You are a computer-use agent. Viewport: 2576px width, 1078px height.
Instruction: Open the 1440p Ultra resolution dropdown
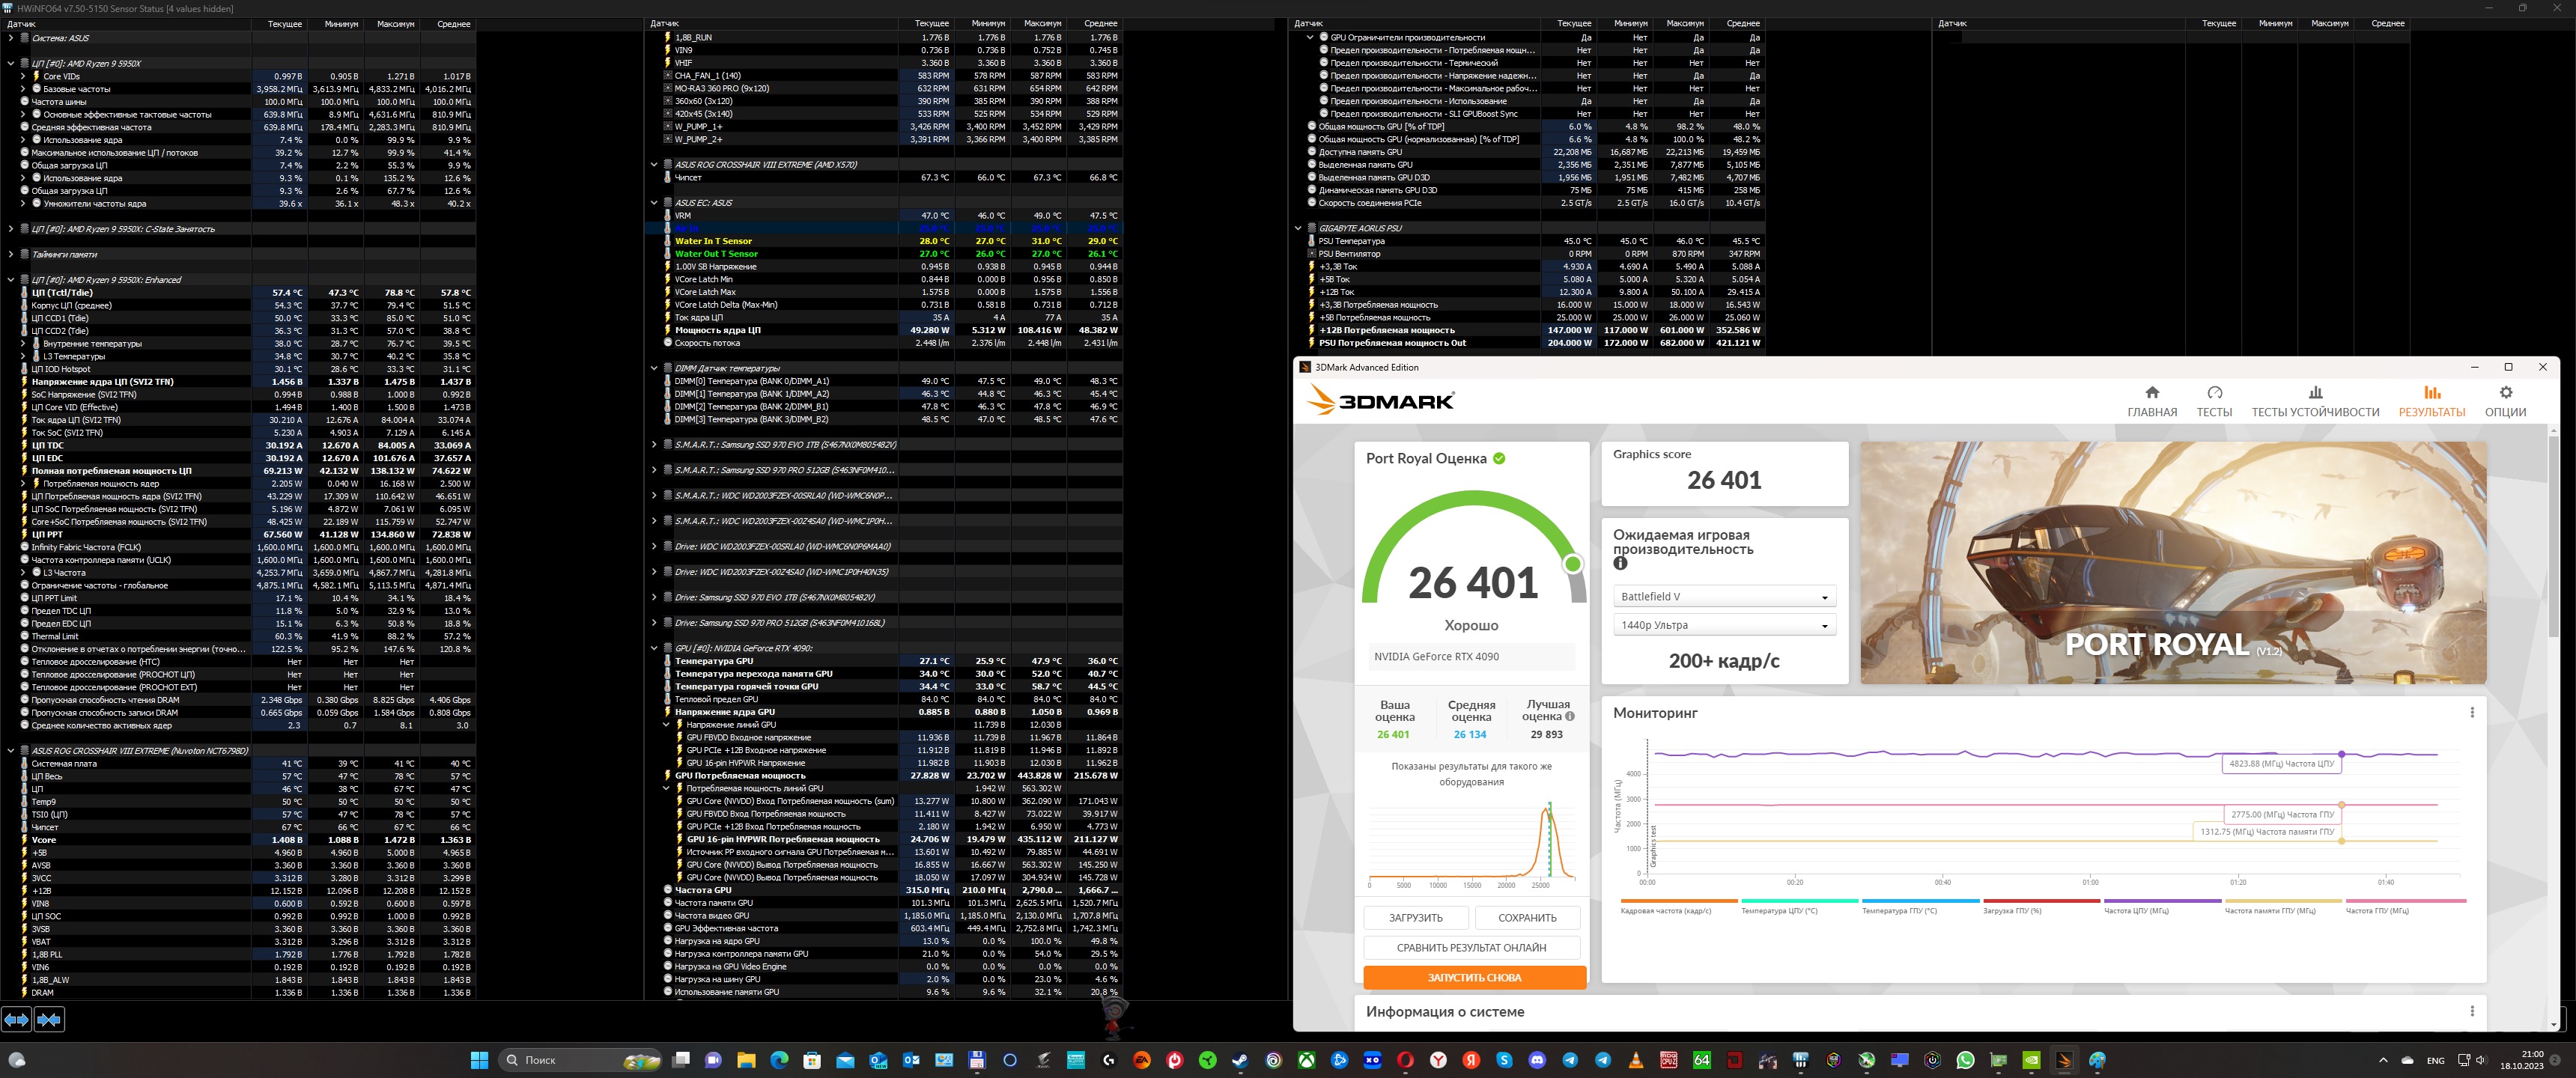[x=1724, y=626]
